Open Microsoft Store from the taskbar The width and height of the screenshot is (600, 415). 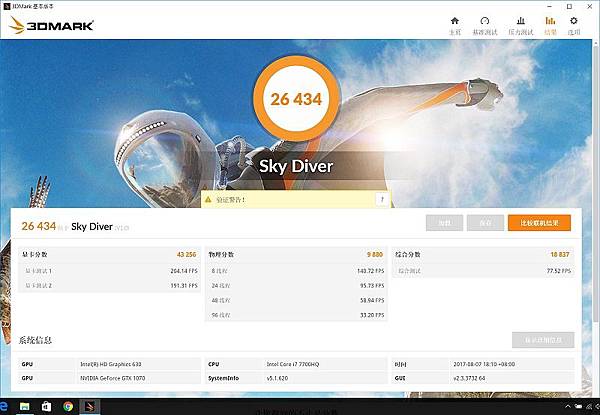(46, 406)
